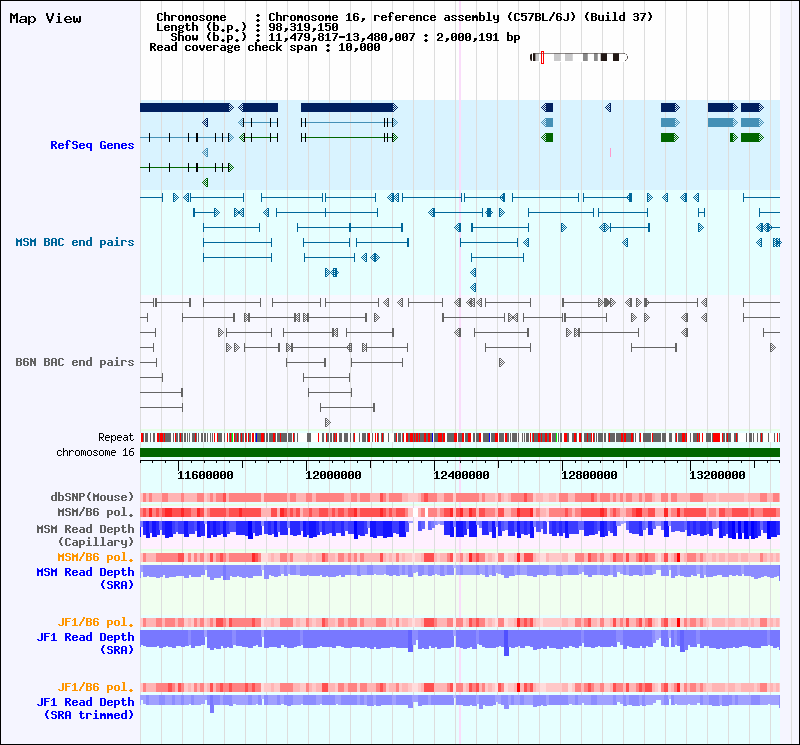Viewport: 800px width, 745px height.
Task: Click ruler position 12800000
Action: click(589, 476)
